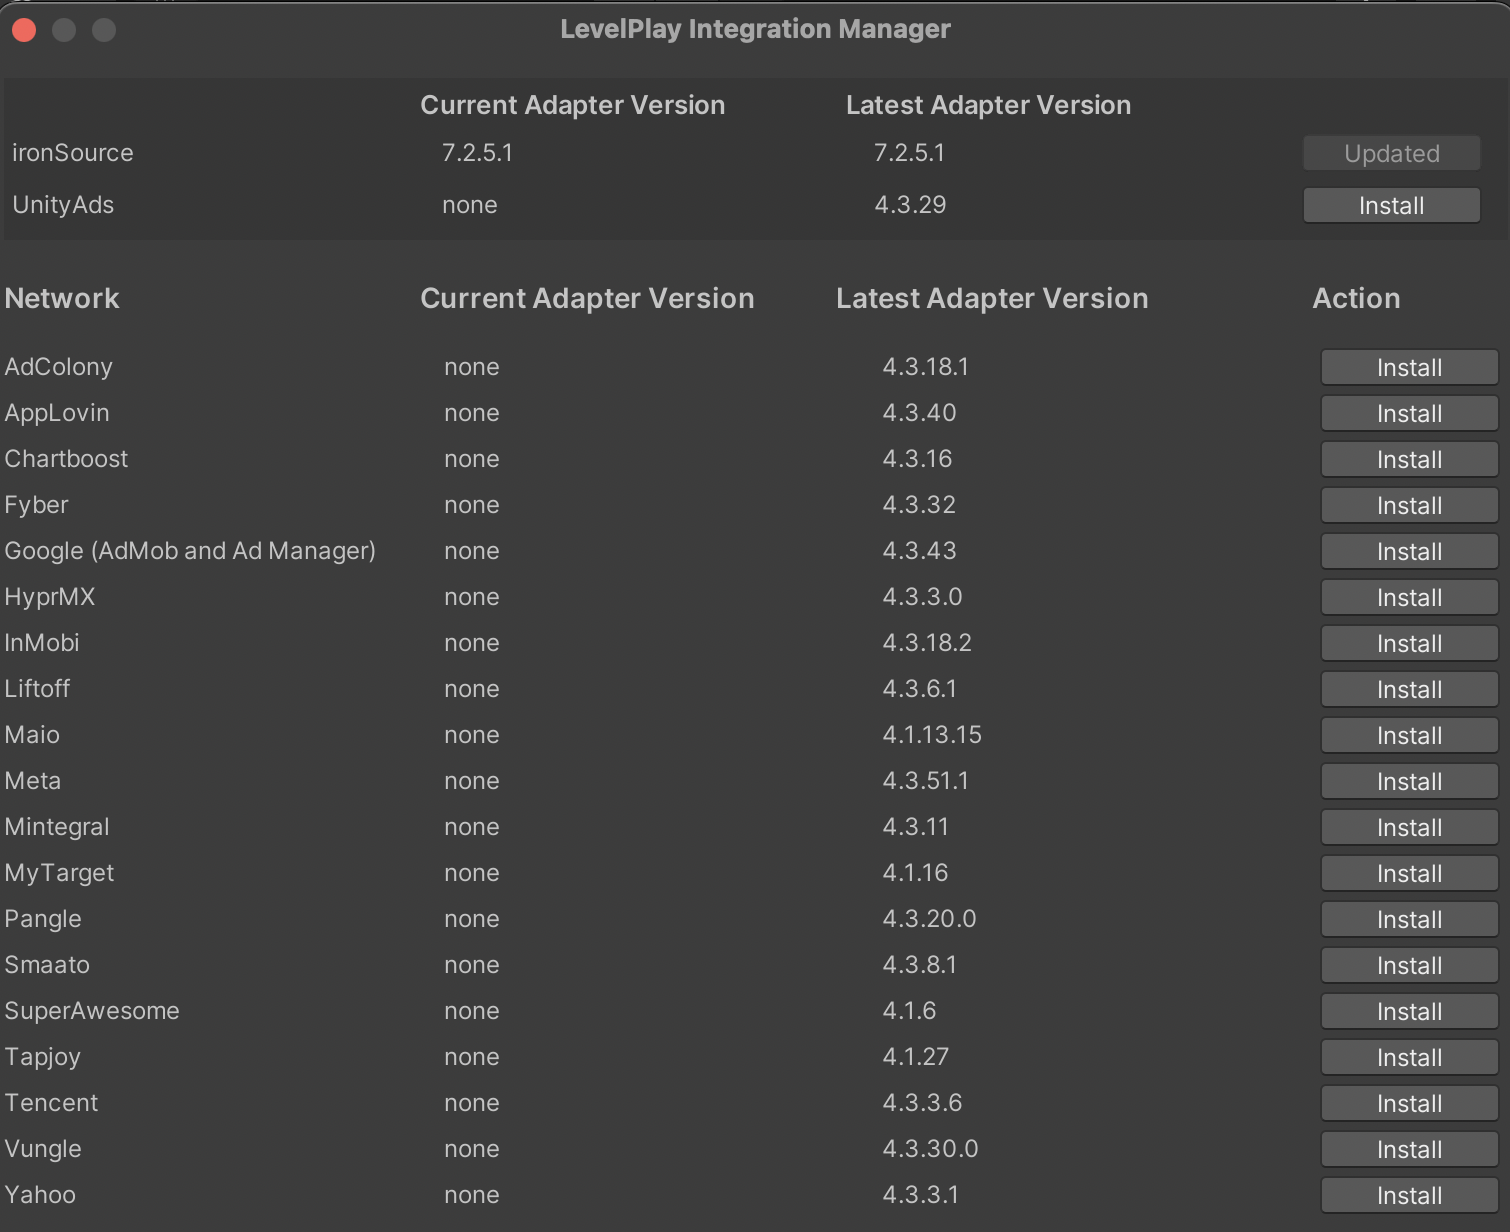1510x1232 pixels.
Task: Install the Fyber adapter
Action: point(1409,506)
